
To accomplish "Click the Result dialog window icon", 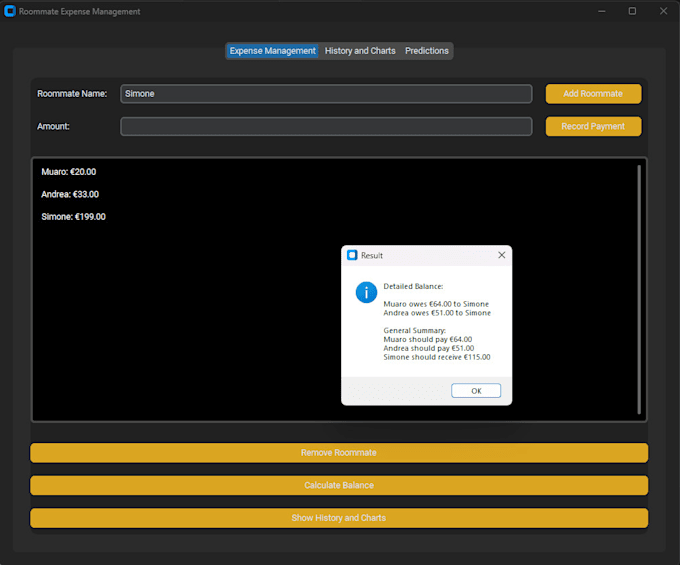I will (352, 255).
